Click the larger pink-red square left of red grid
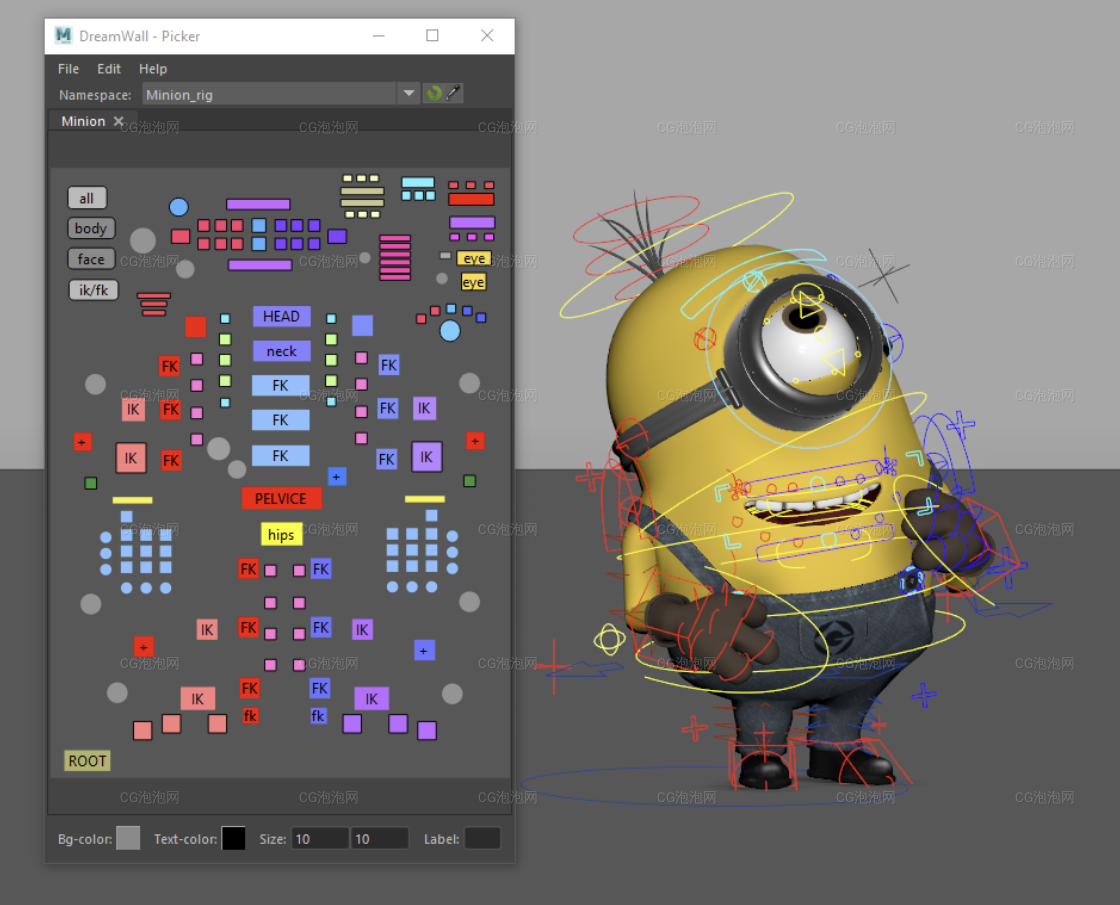Viewport: 1120px width, 905px height. (181, 236)
